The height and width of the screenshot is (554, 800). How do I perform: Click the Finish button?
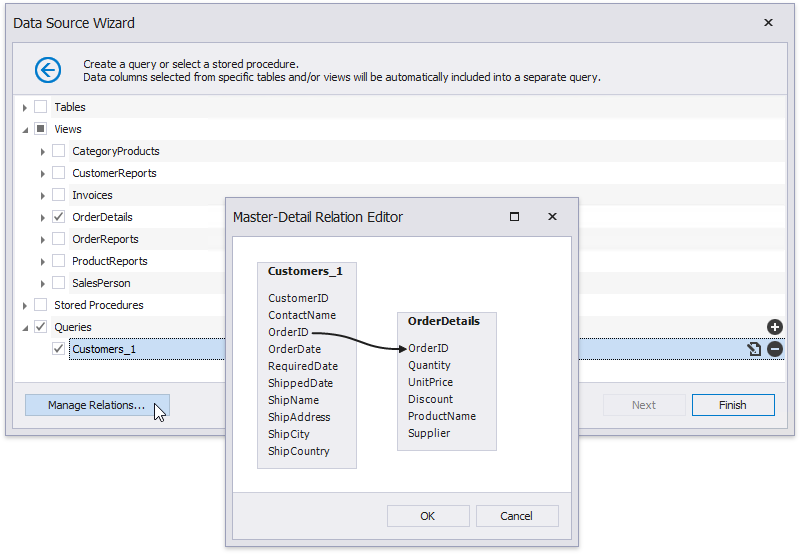[732, 405]
